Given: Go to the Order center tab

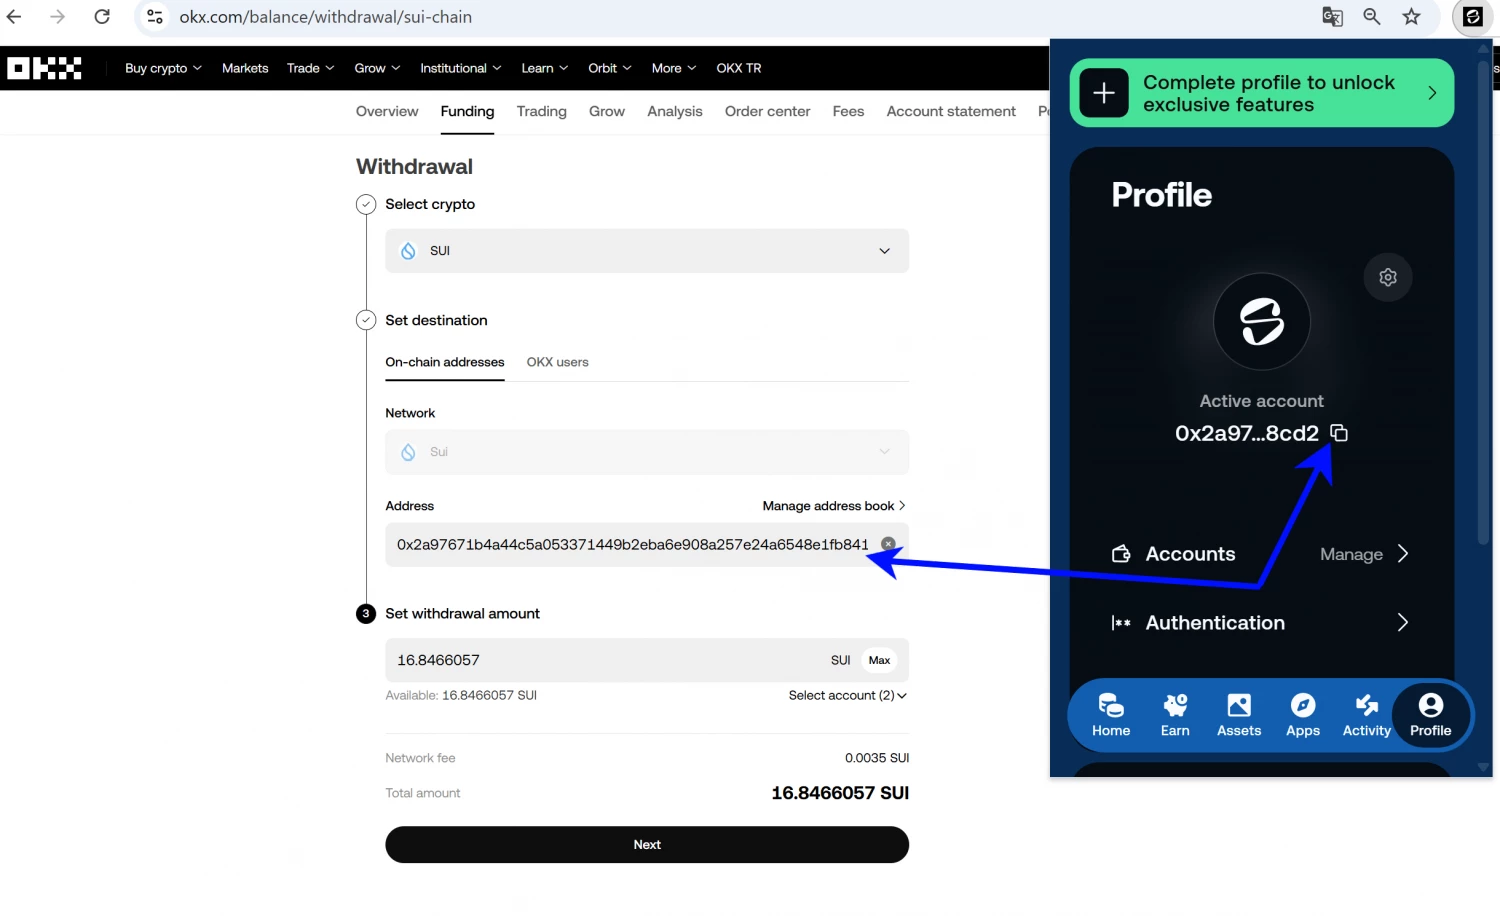Looking at the screenshot, I should [x=768, y=111].
